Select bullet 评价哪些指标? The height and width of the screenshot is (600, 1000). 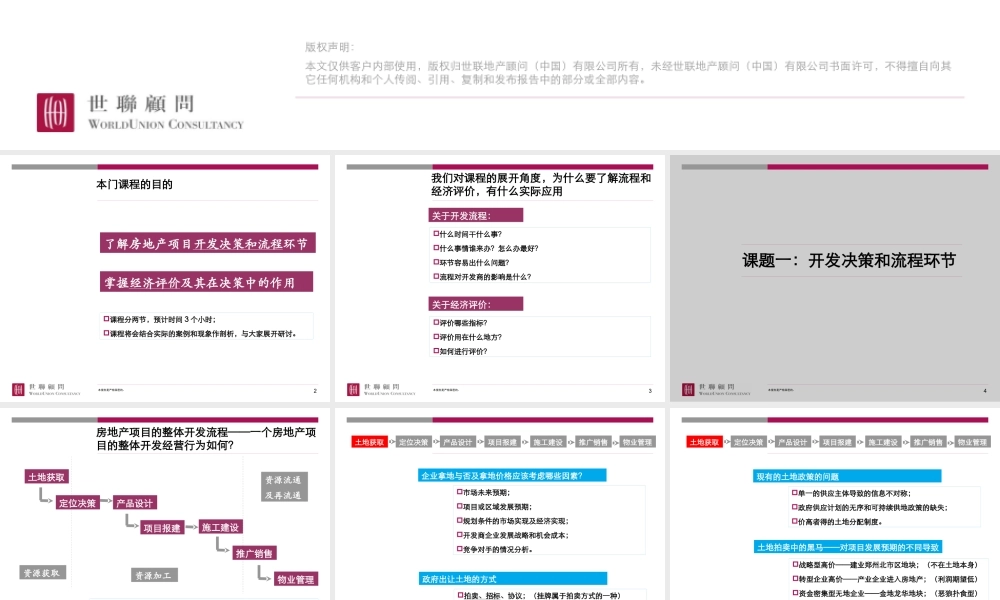coord(461,323)
